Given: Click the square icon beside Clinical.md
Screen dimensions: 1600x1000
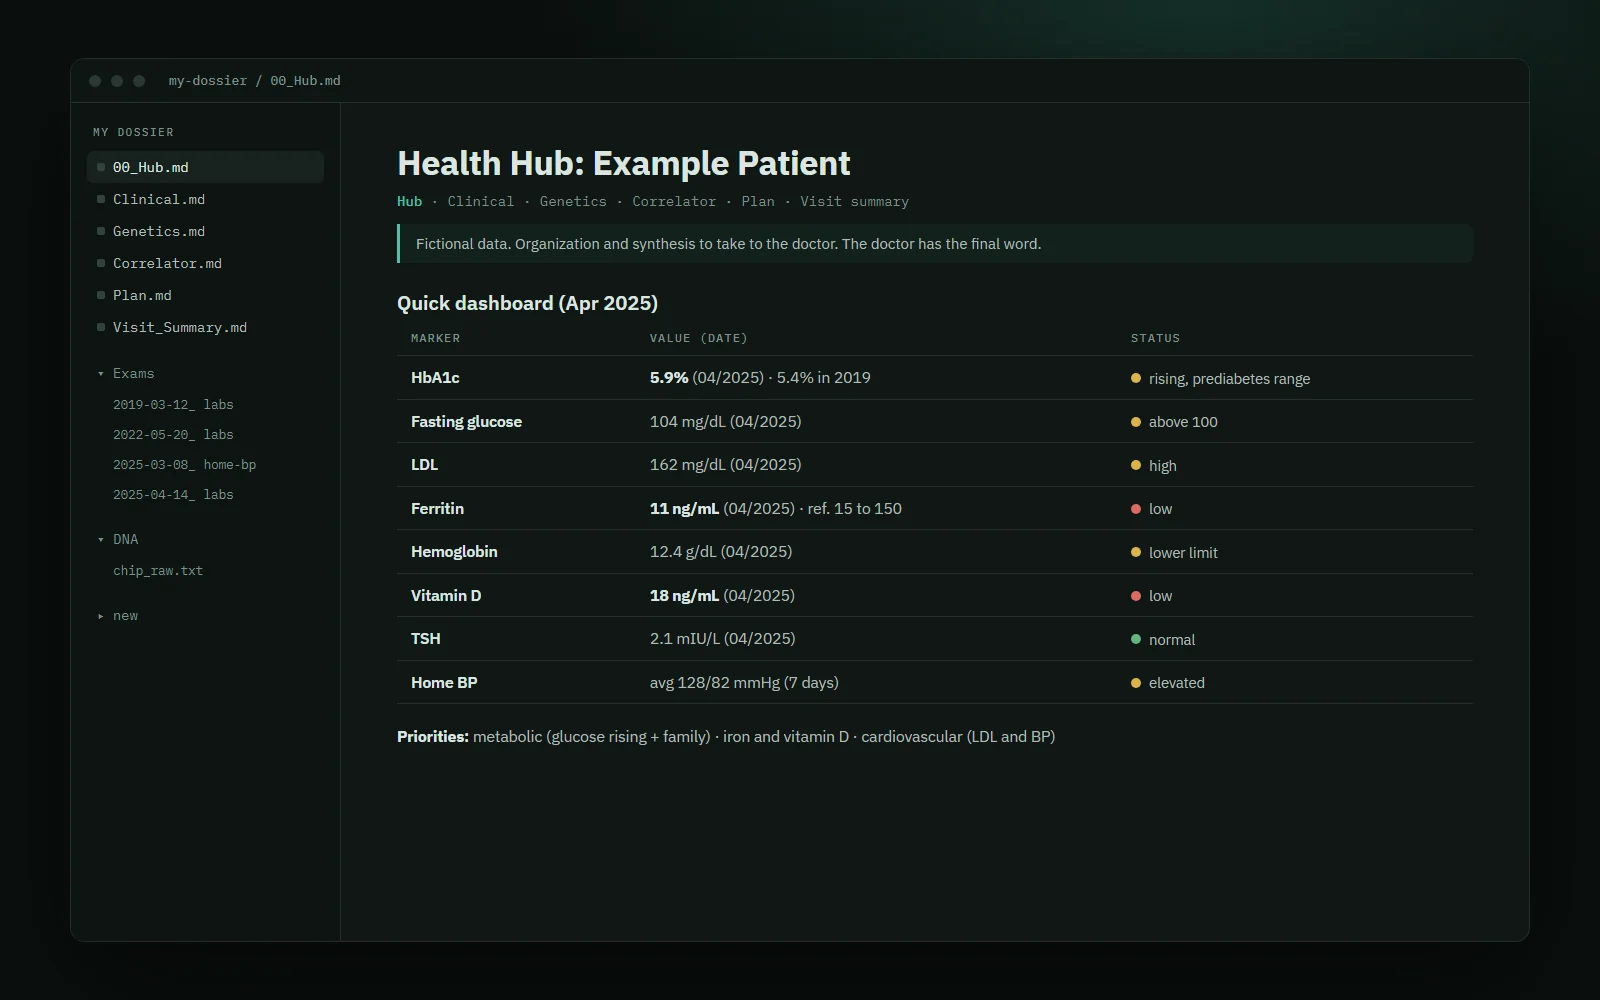Looking at the screenshot, I should pyautogui.click(x=101, y=199).
